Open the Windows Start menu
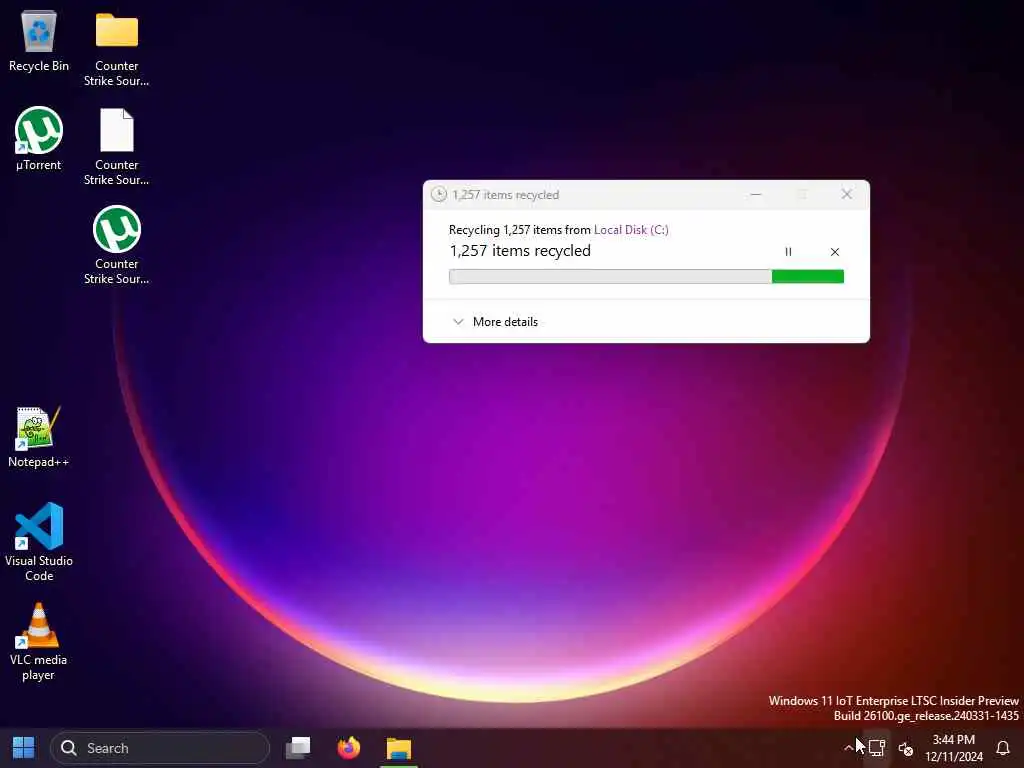 24,748
